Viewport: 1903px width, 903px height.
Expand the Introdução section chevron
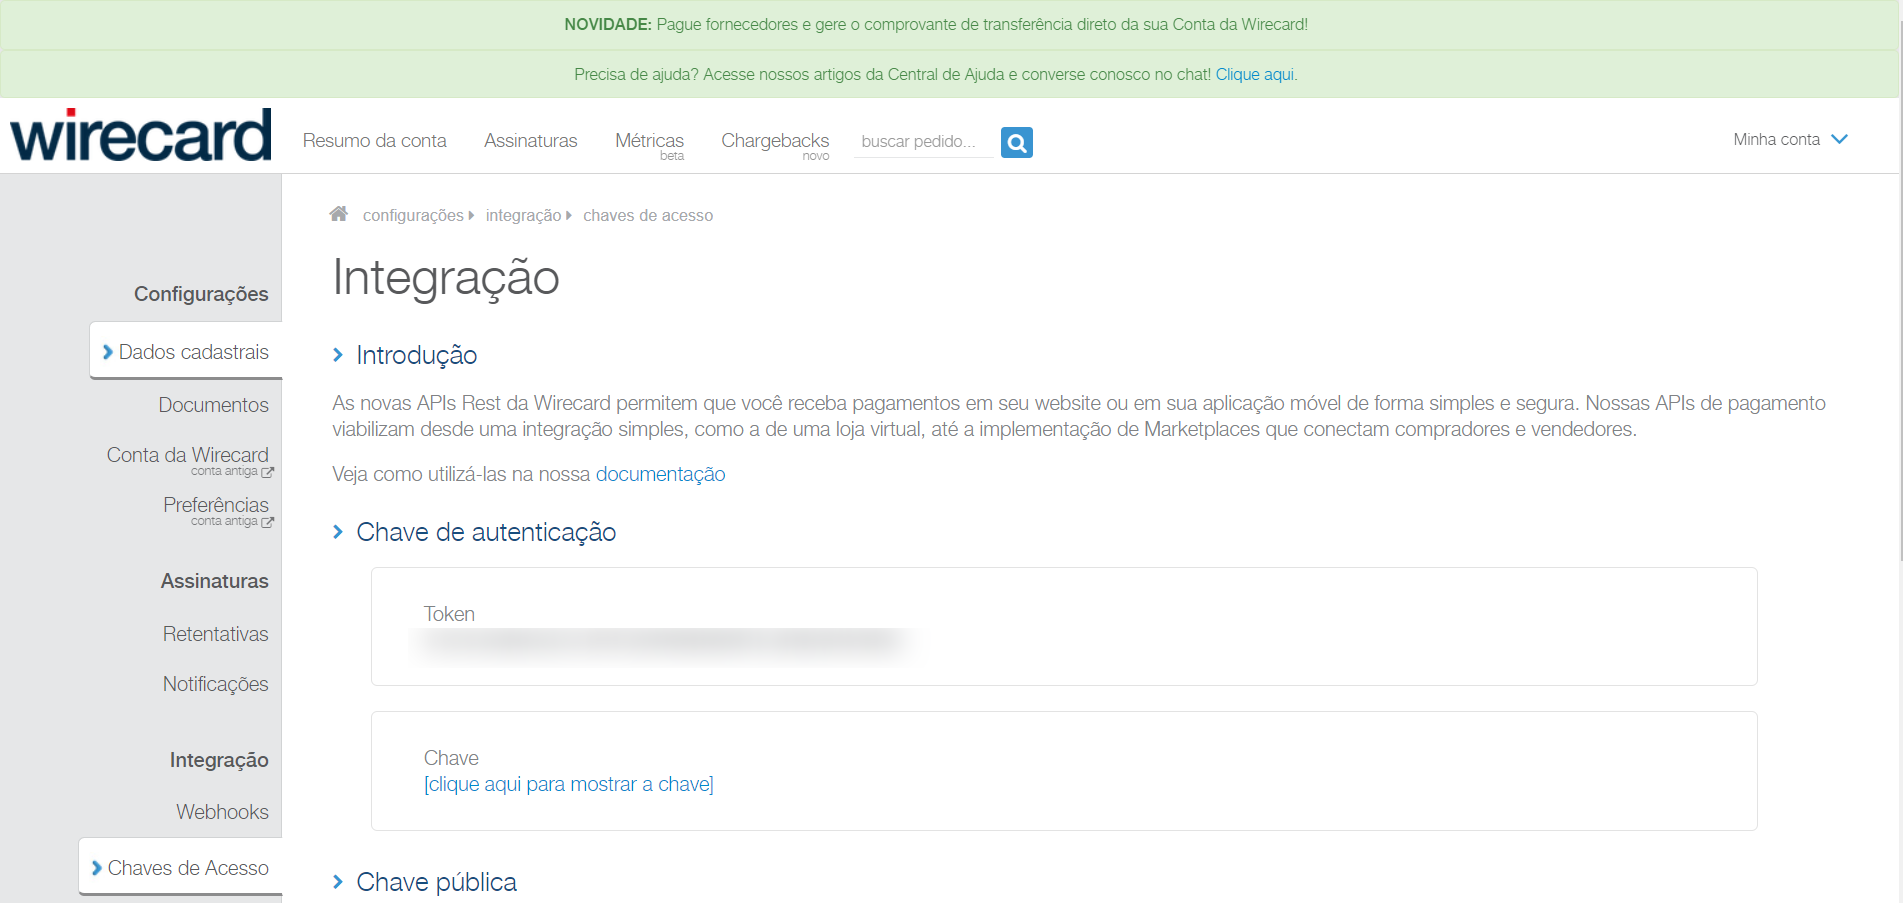click(x=338, y=355)
